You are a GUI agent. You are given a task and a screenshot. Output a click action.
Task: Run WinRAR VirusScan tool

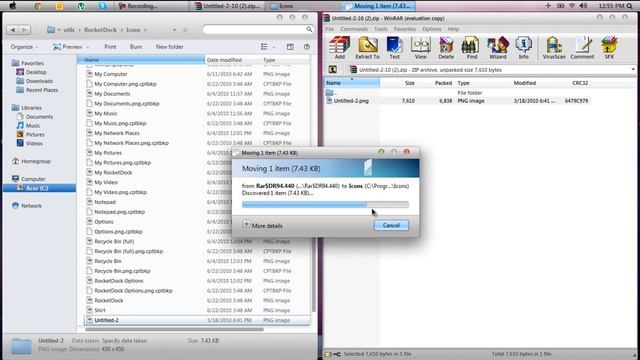[554, 47]
